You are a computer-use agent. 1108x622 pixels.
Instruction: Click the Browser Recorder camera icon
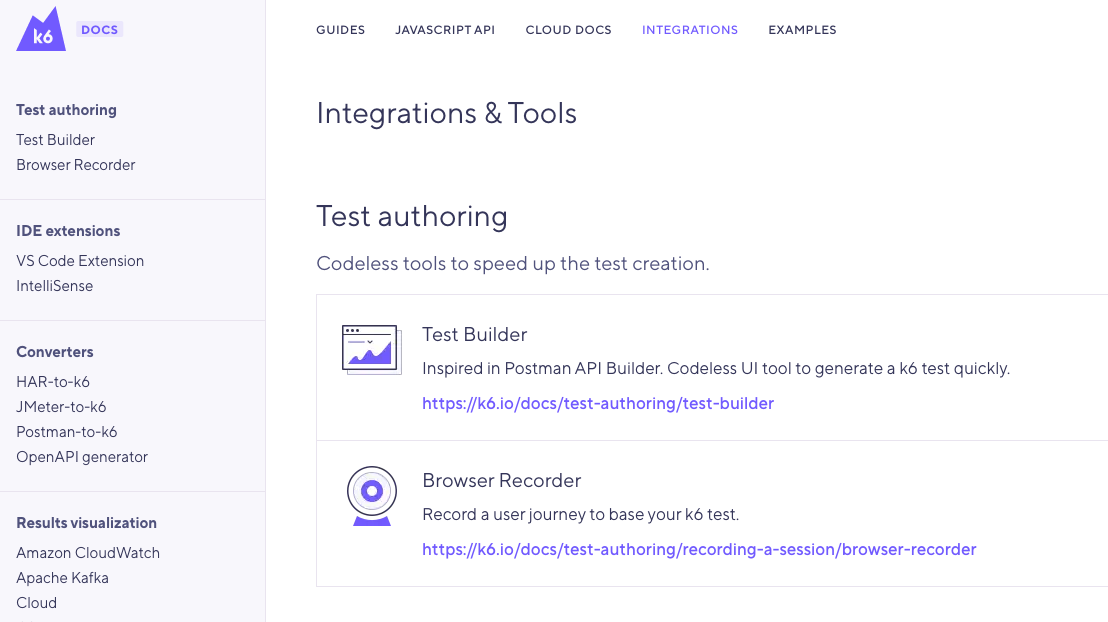click(372, 495)
